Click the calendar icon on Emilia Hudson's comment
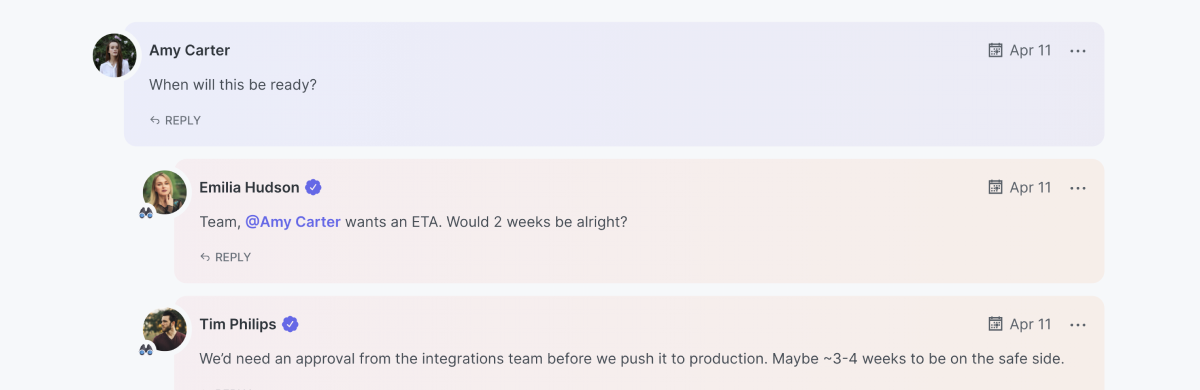 995,187
